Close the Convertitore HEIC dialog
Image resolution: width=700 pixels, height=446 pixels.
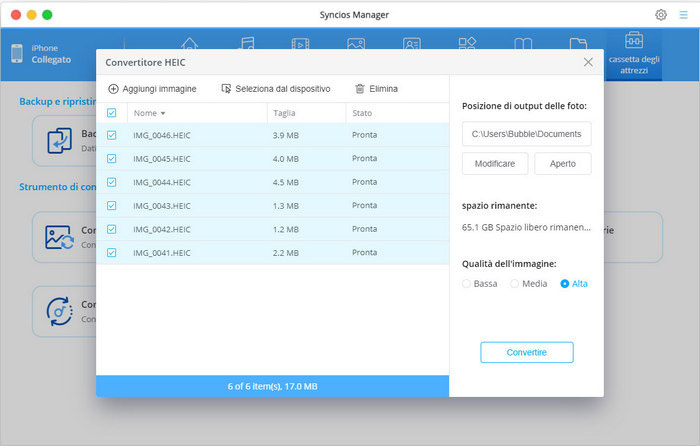pos(588,63)
